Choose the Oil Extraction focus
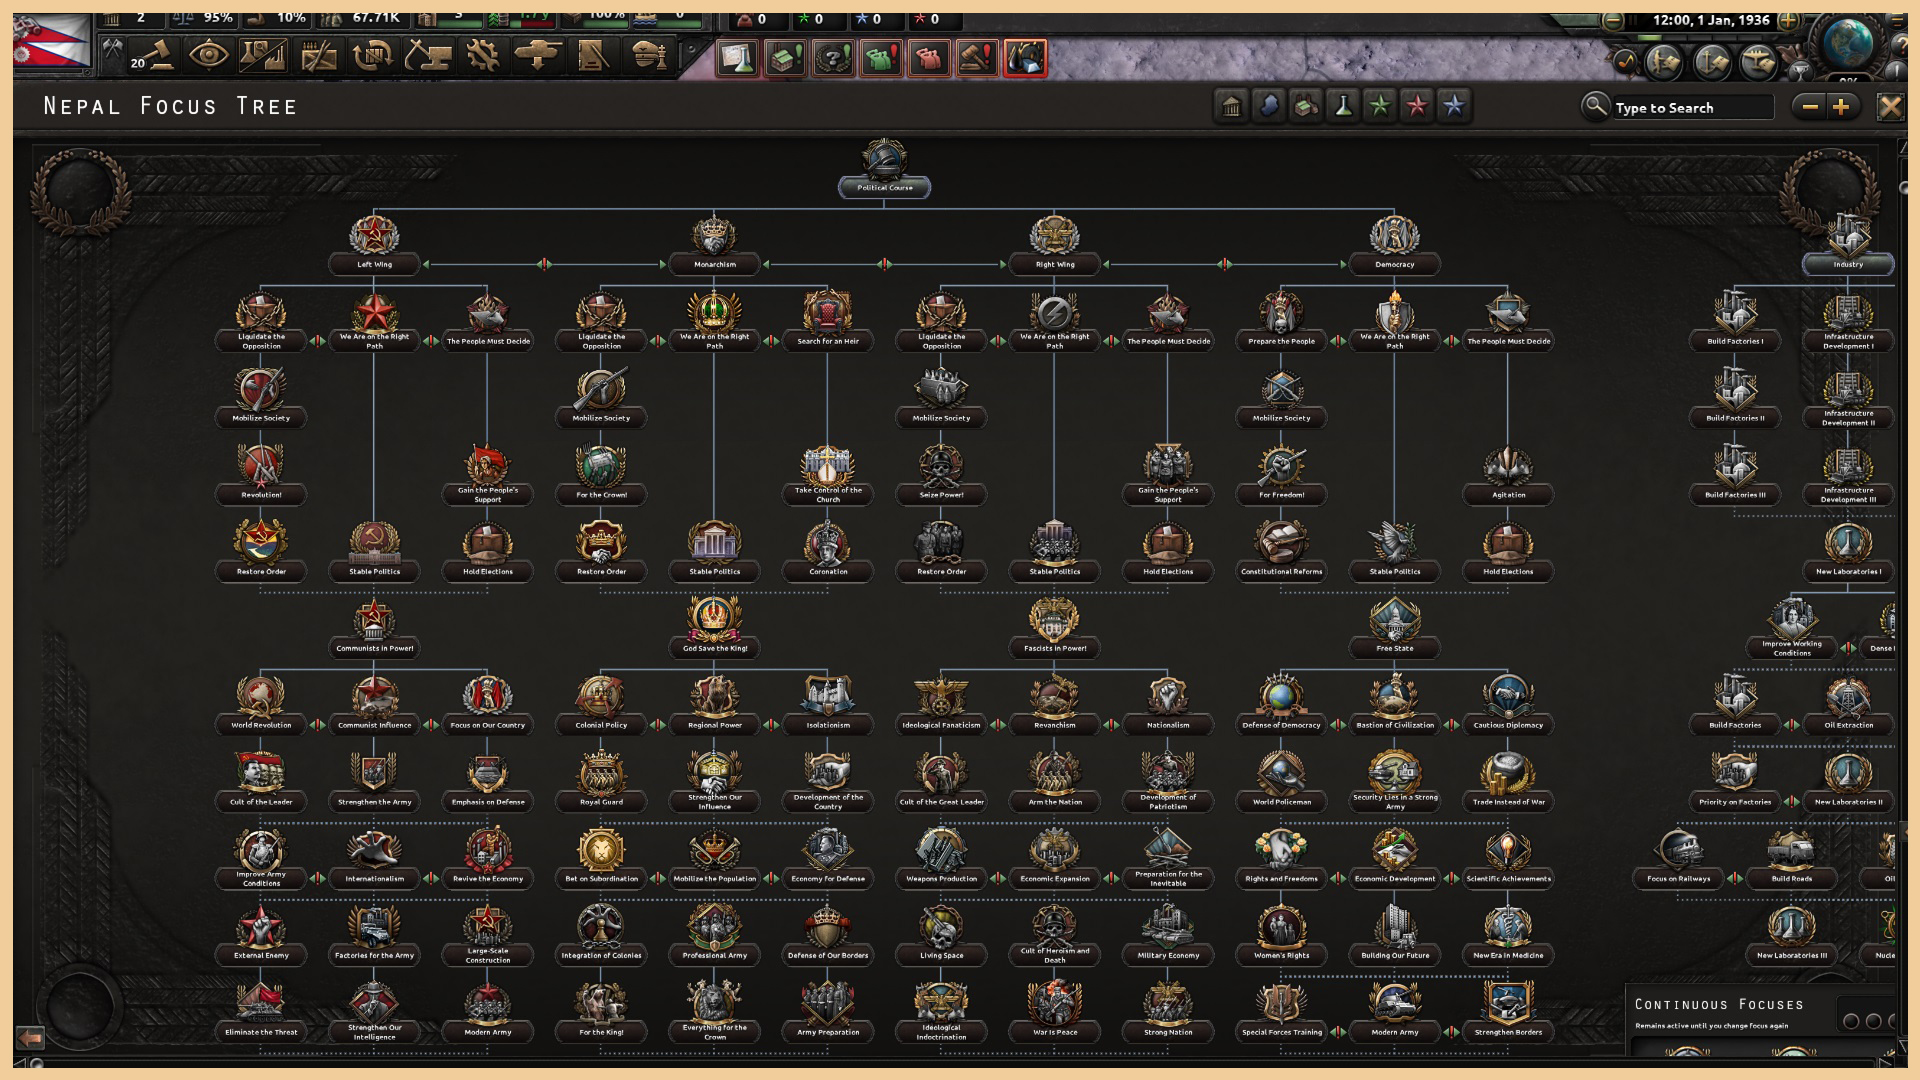1920x1080 pixels. click(1848, 706)
